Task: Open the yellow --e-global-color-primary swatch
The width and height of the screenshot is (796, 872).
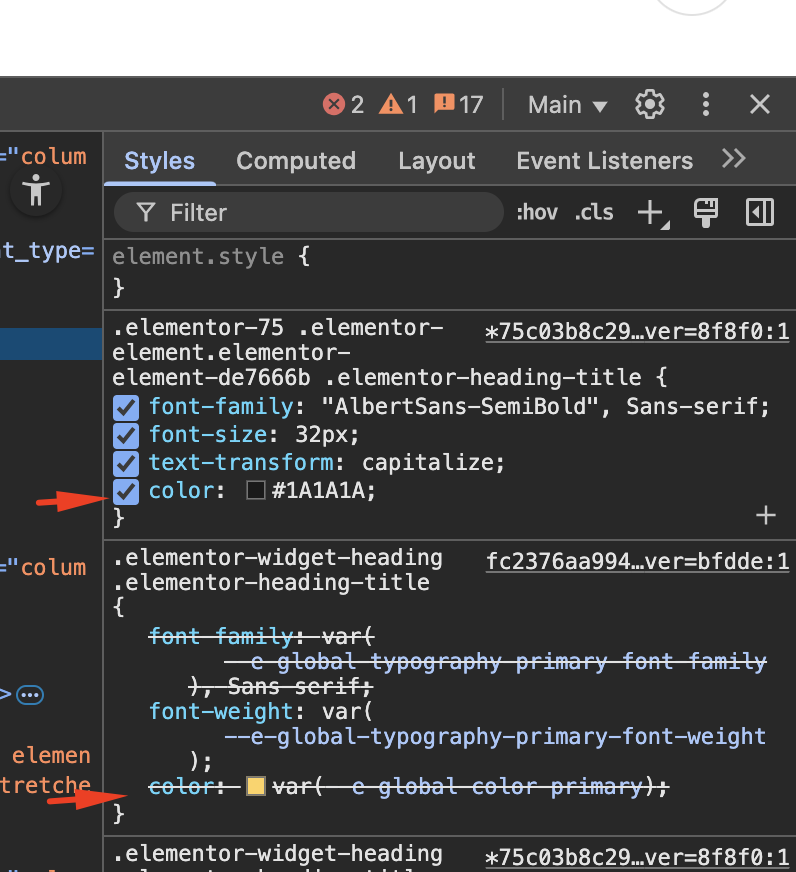Action: pyautogui.click(x=256, y=786)
